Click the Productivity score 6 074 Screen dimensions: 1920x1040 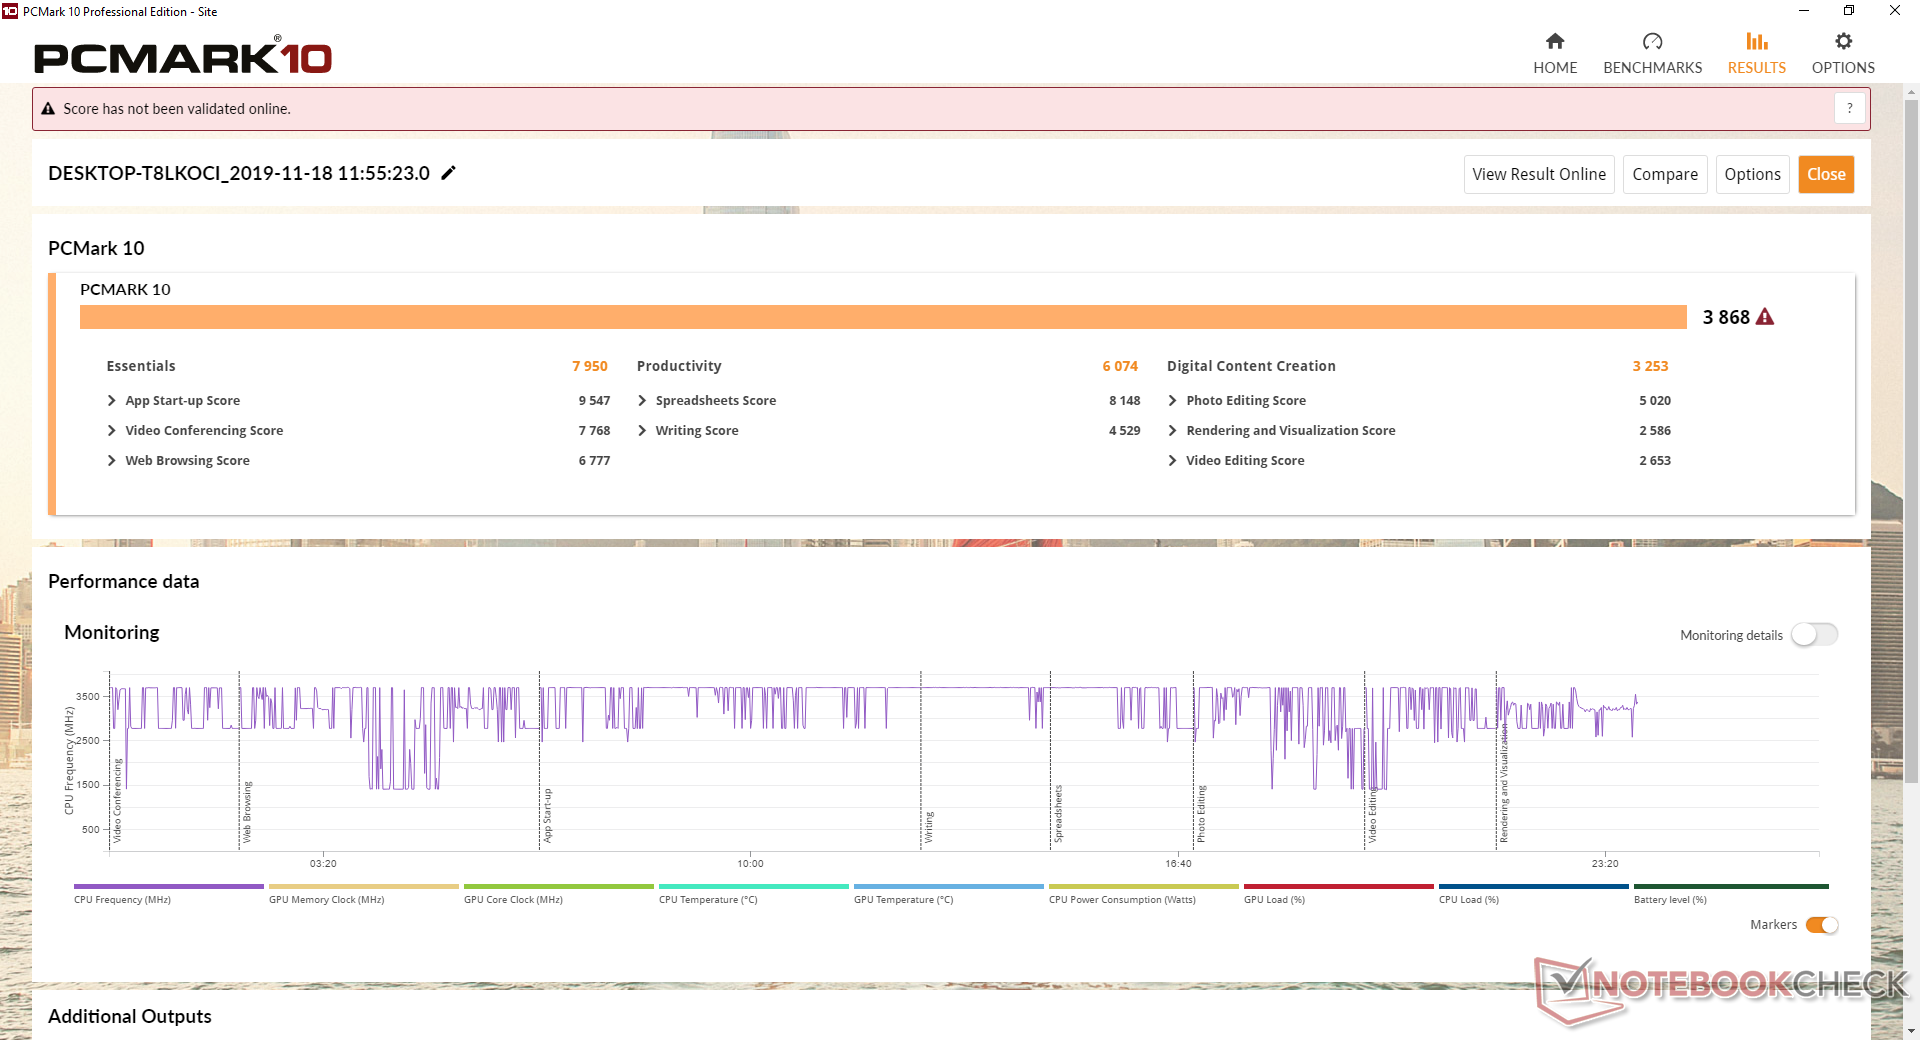point(1120,366)
